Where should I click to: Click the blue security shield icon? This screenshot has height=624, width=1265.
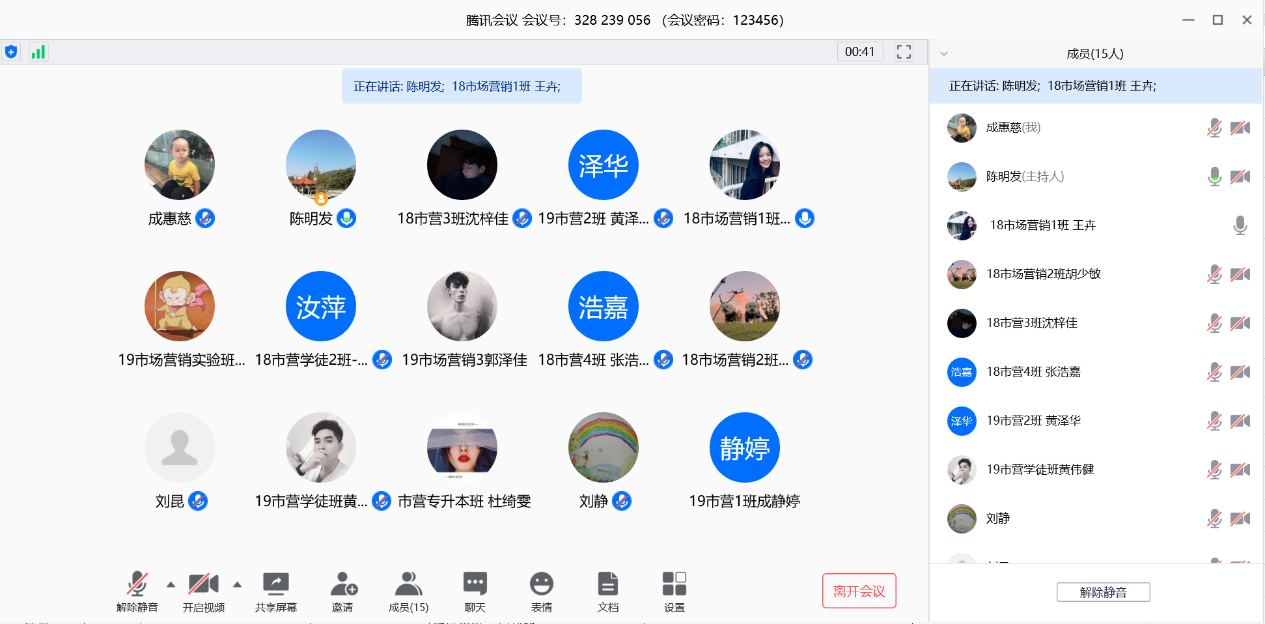pyautogui.click(x=12, y=52)
